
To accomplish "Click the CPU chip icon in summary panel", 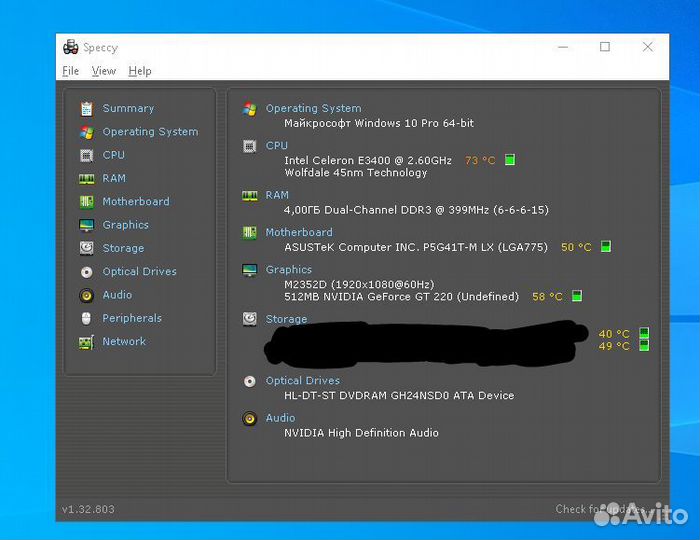I will tap(250, 146).
